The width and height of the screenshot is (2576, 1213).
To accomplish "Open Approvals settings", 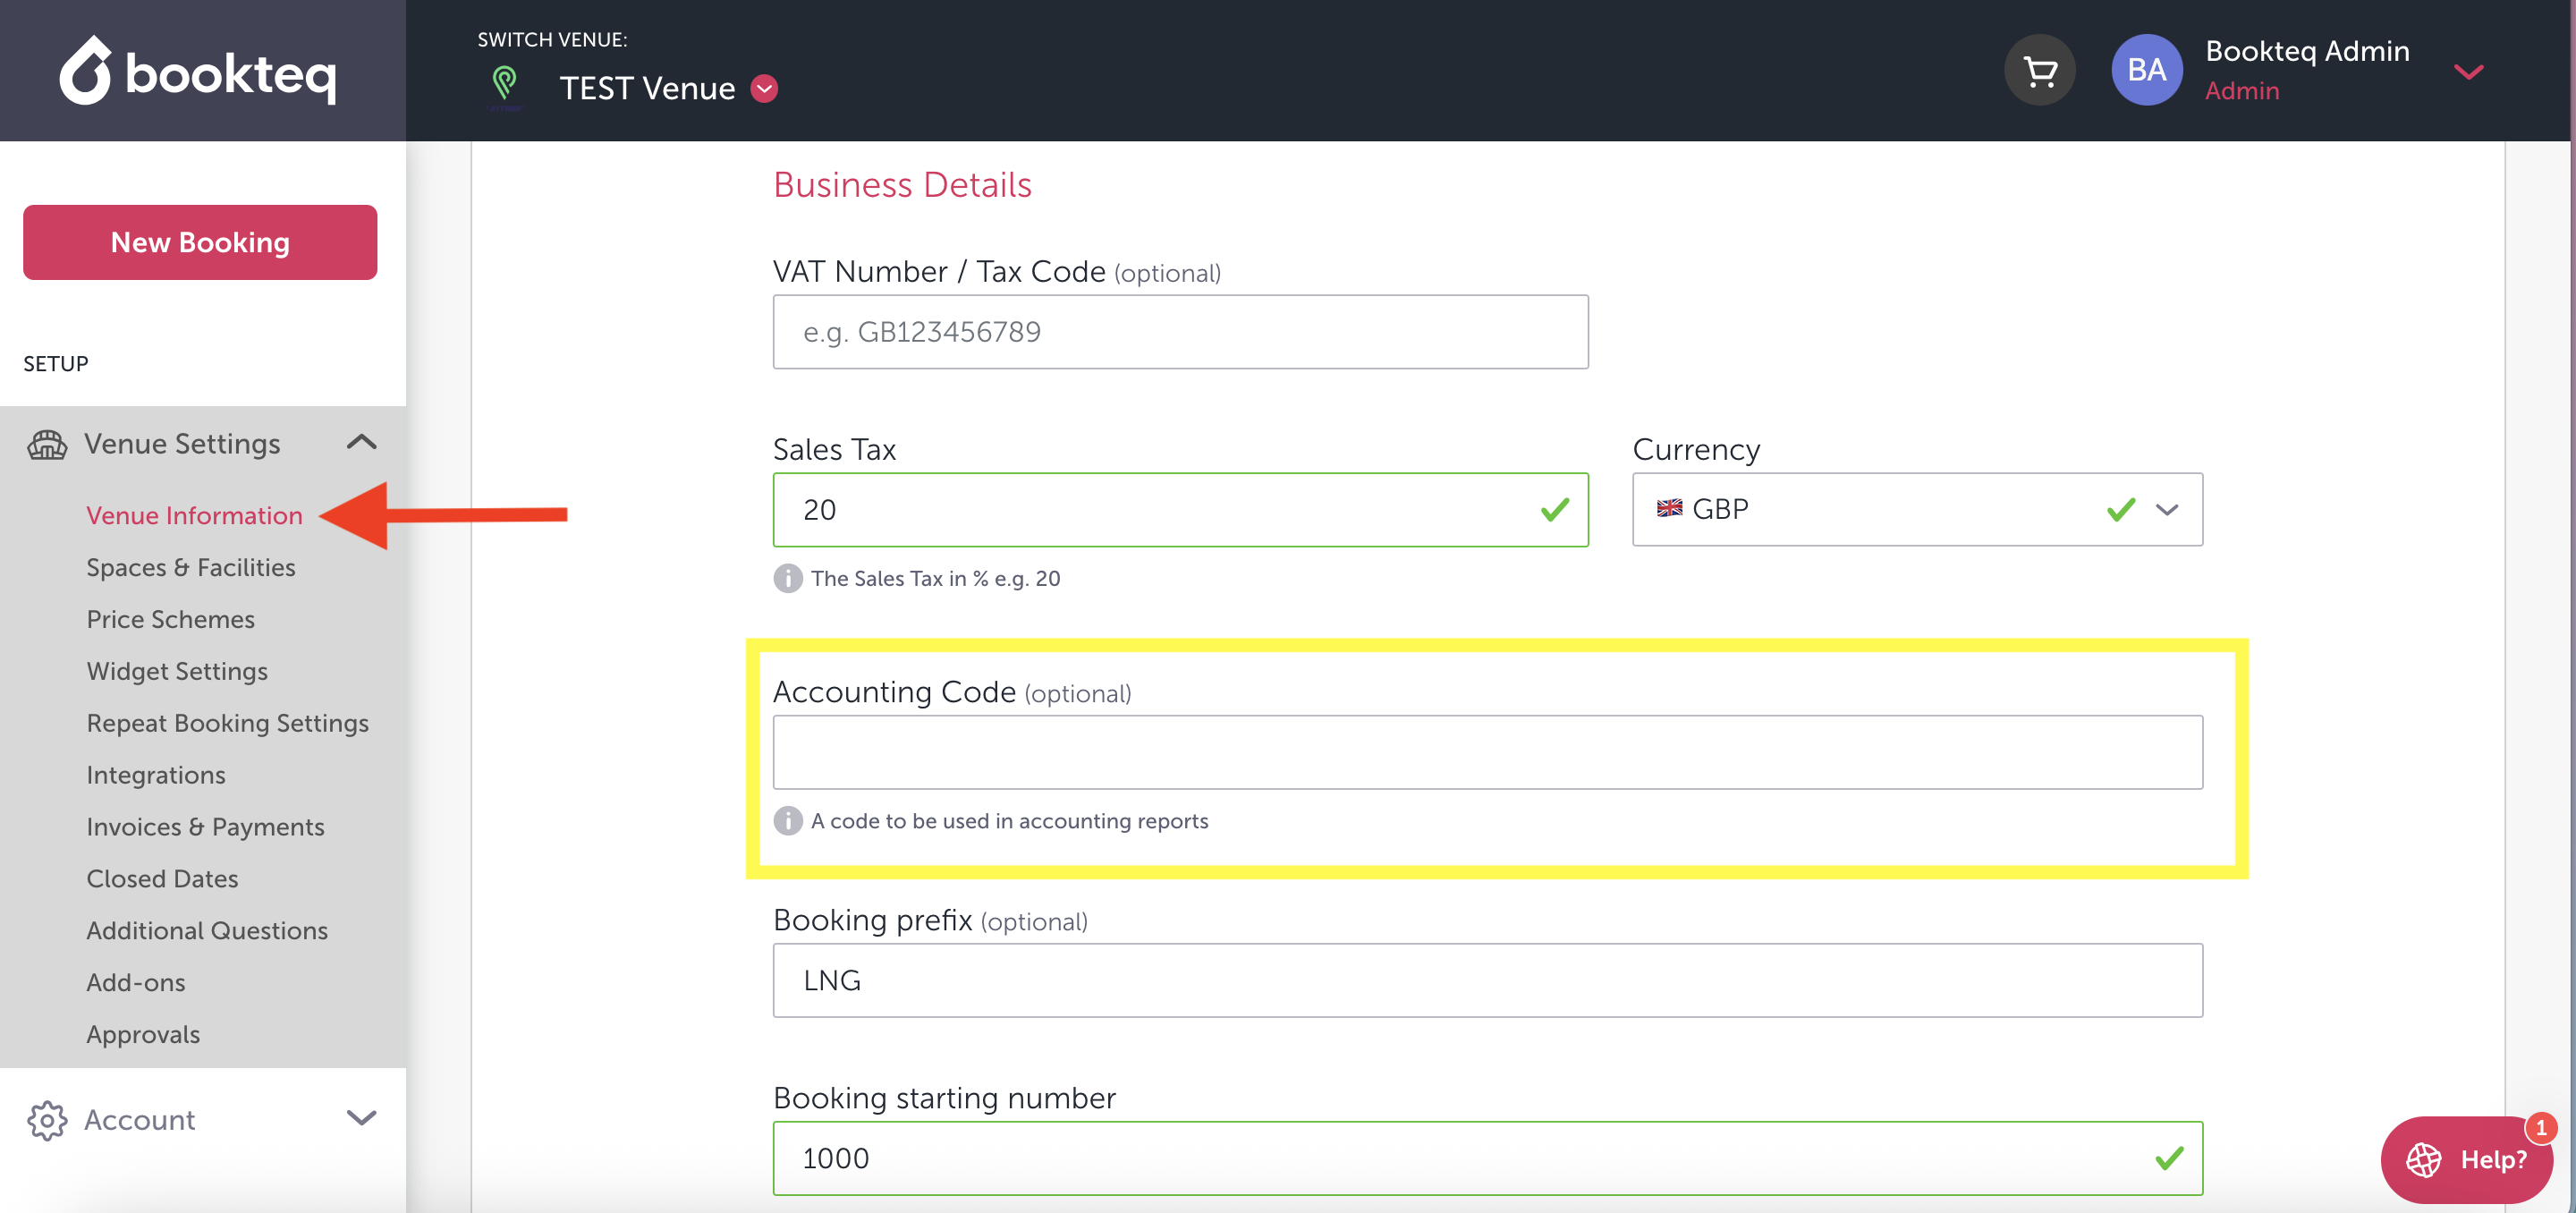I will (x=143, y=1035).
